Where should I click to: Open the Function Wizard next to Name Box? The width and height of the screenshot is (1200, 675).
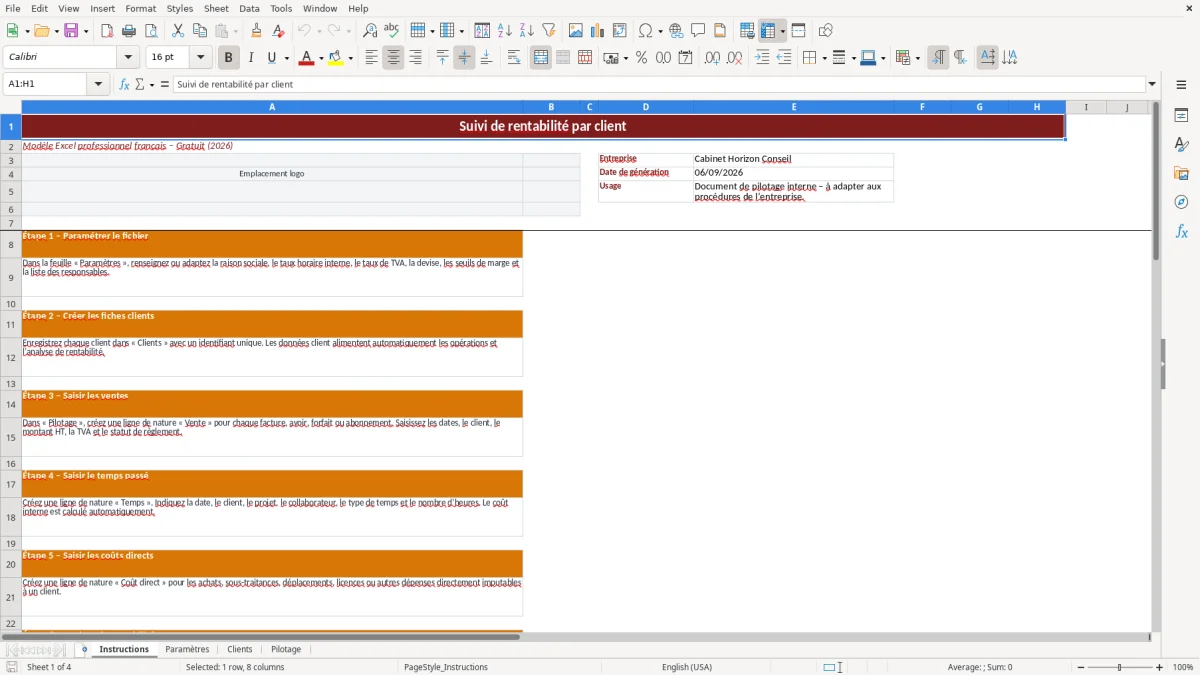[125, 85]
